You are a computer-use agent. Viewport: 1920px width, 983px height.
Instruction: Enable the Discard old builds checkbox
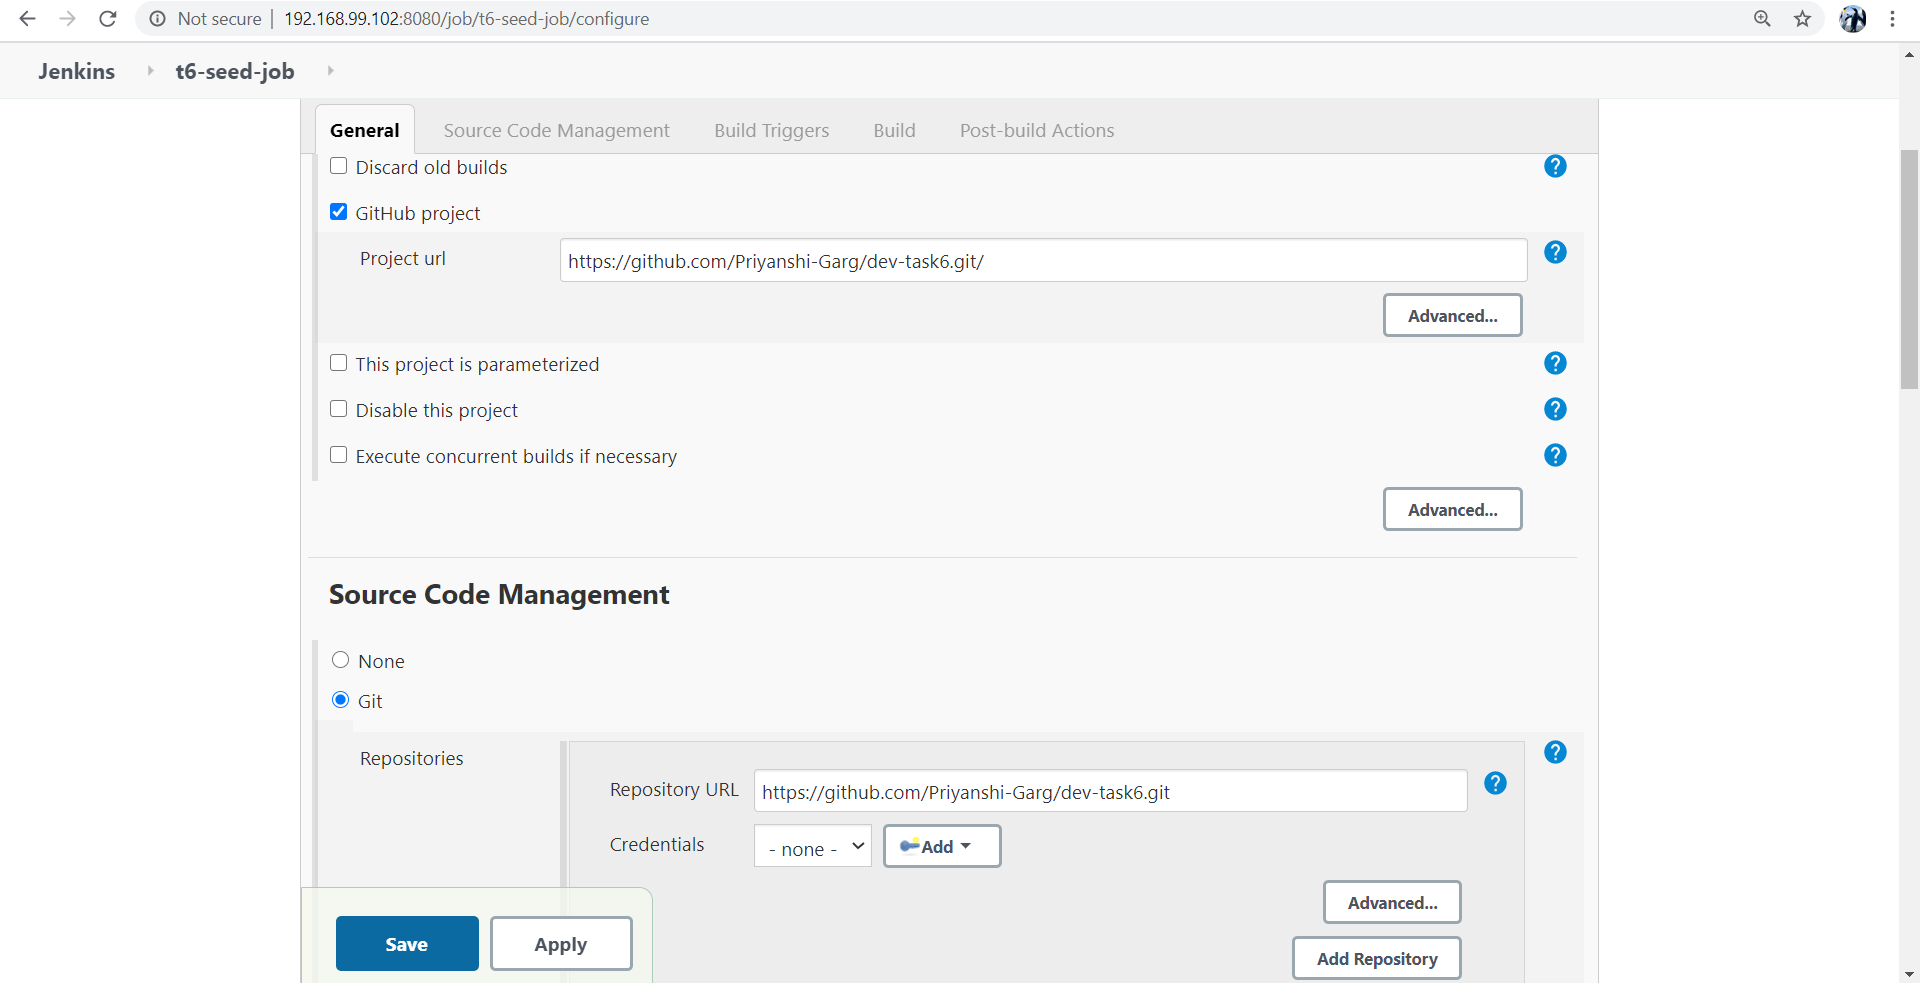(338, 165)
